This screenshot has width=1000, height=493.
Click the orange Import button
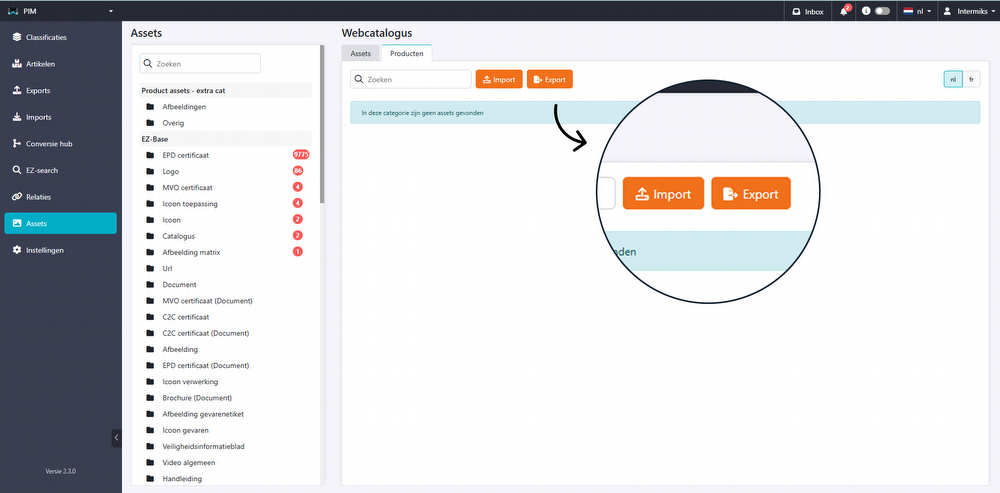499,79
